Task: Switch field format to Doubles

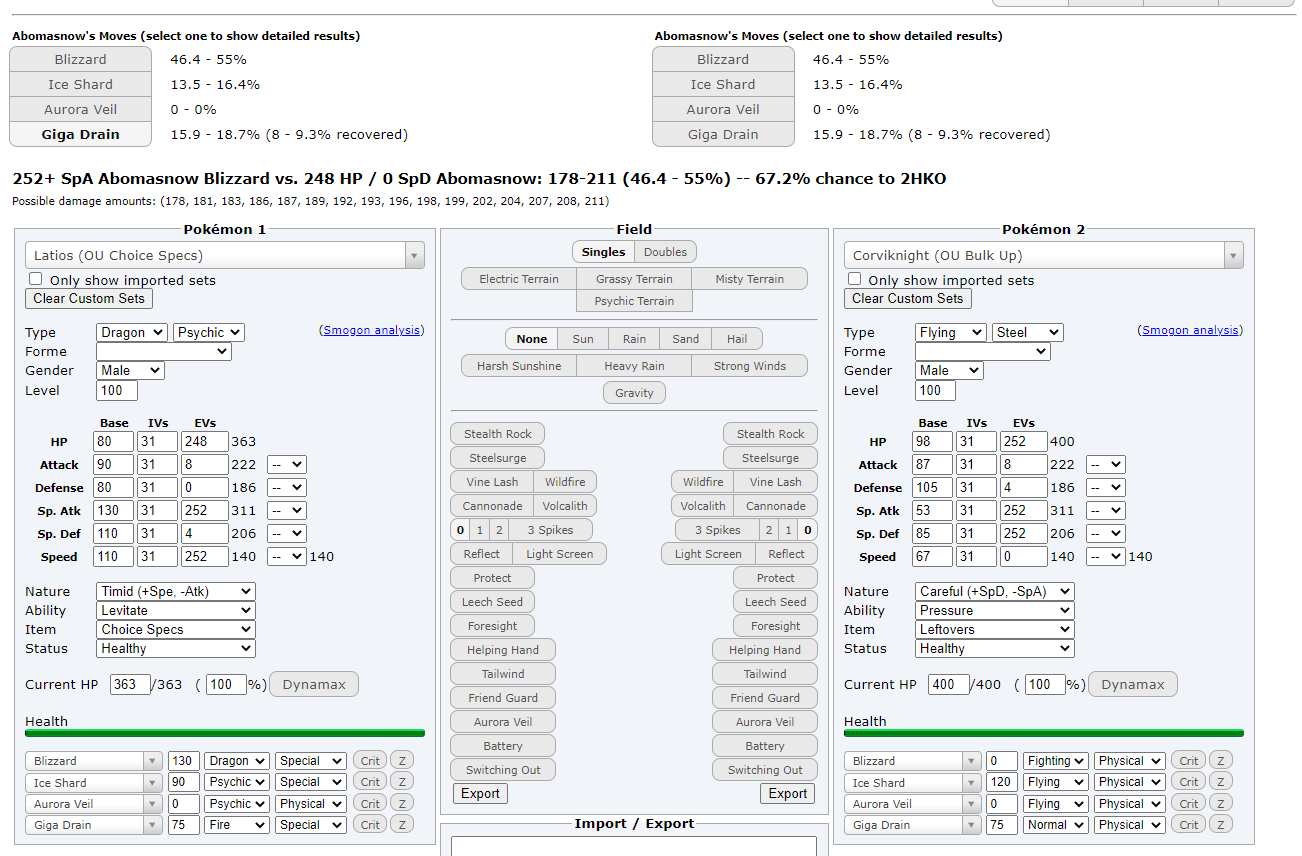Action: pyautogui.click(x=665, y=252)
